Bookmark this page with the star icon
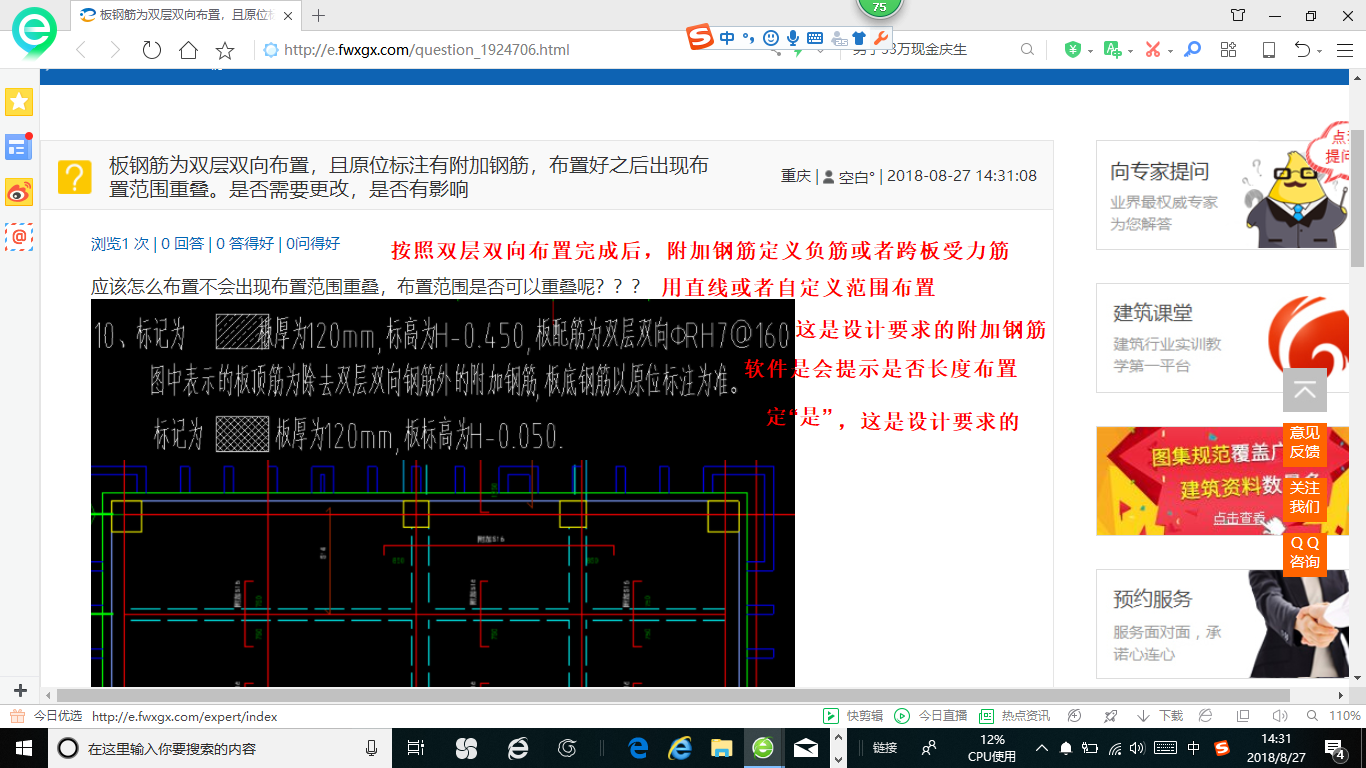This screenshot has height=768, width=1366. (225, 50)
